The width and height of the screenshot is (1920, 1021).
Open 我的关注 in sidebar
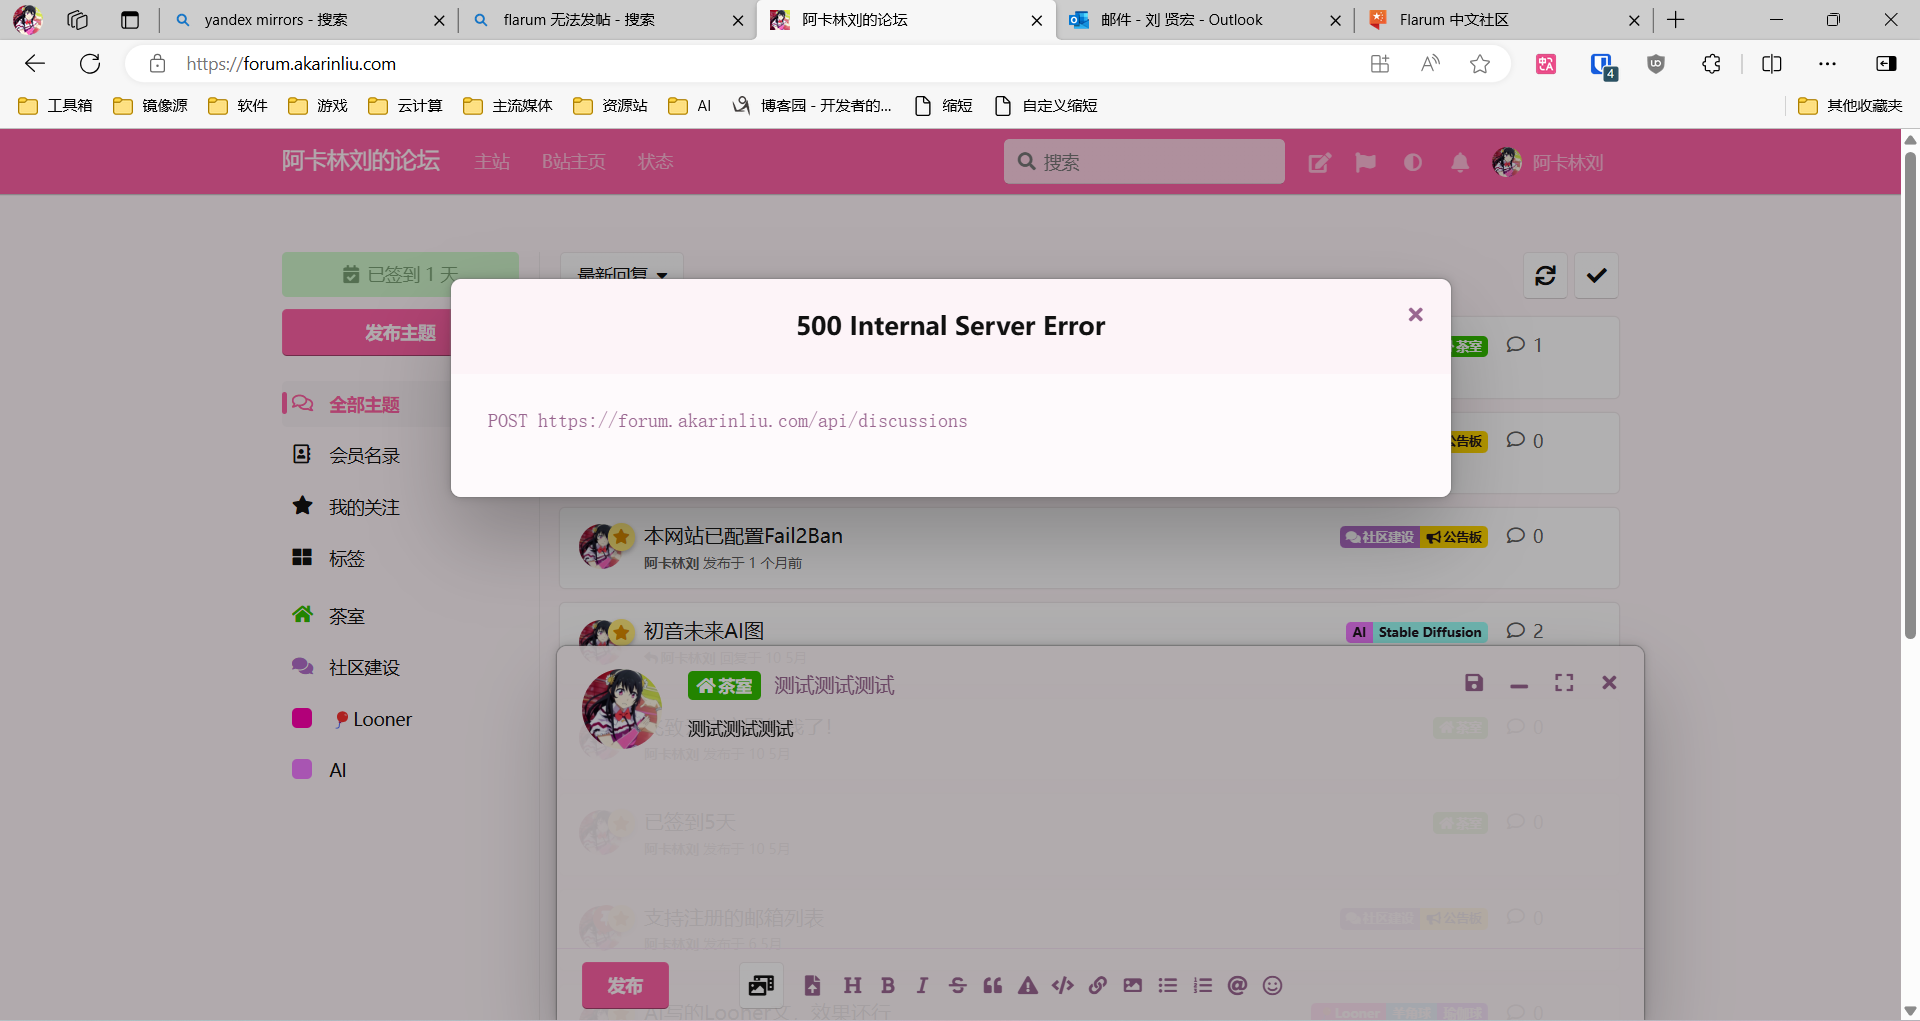[365, 508]
